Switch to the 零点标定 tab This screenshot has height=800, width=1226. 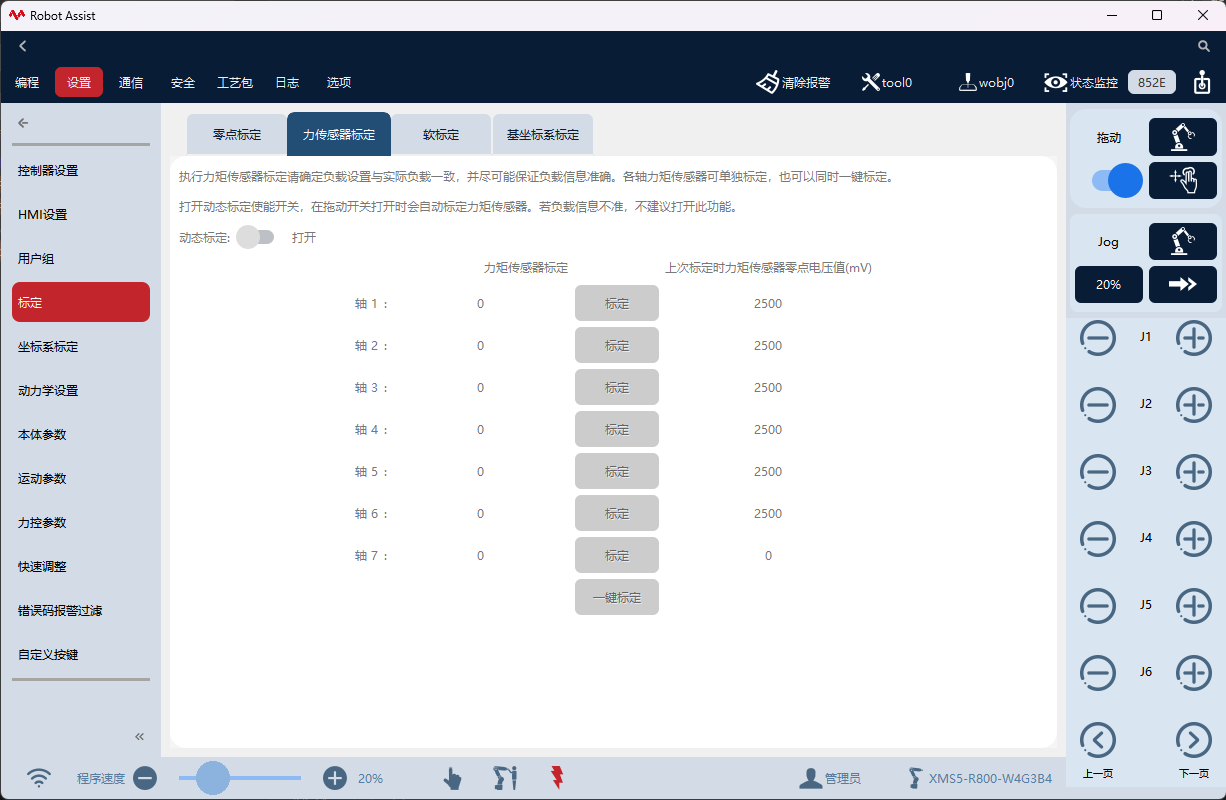click(236, 133)
